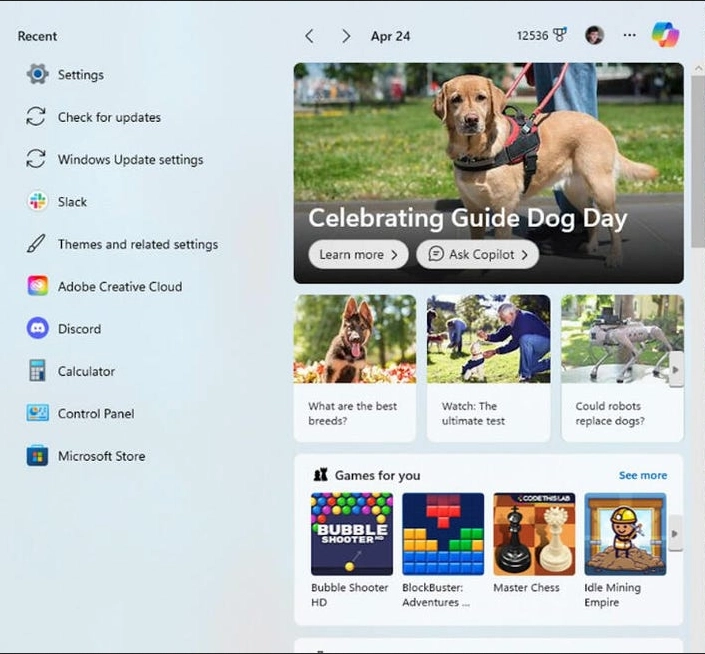
Task: Click the Games for you heading
Action: (378, 475)
